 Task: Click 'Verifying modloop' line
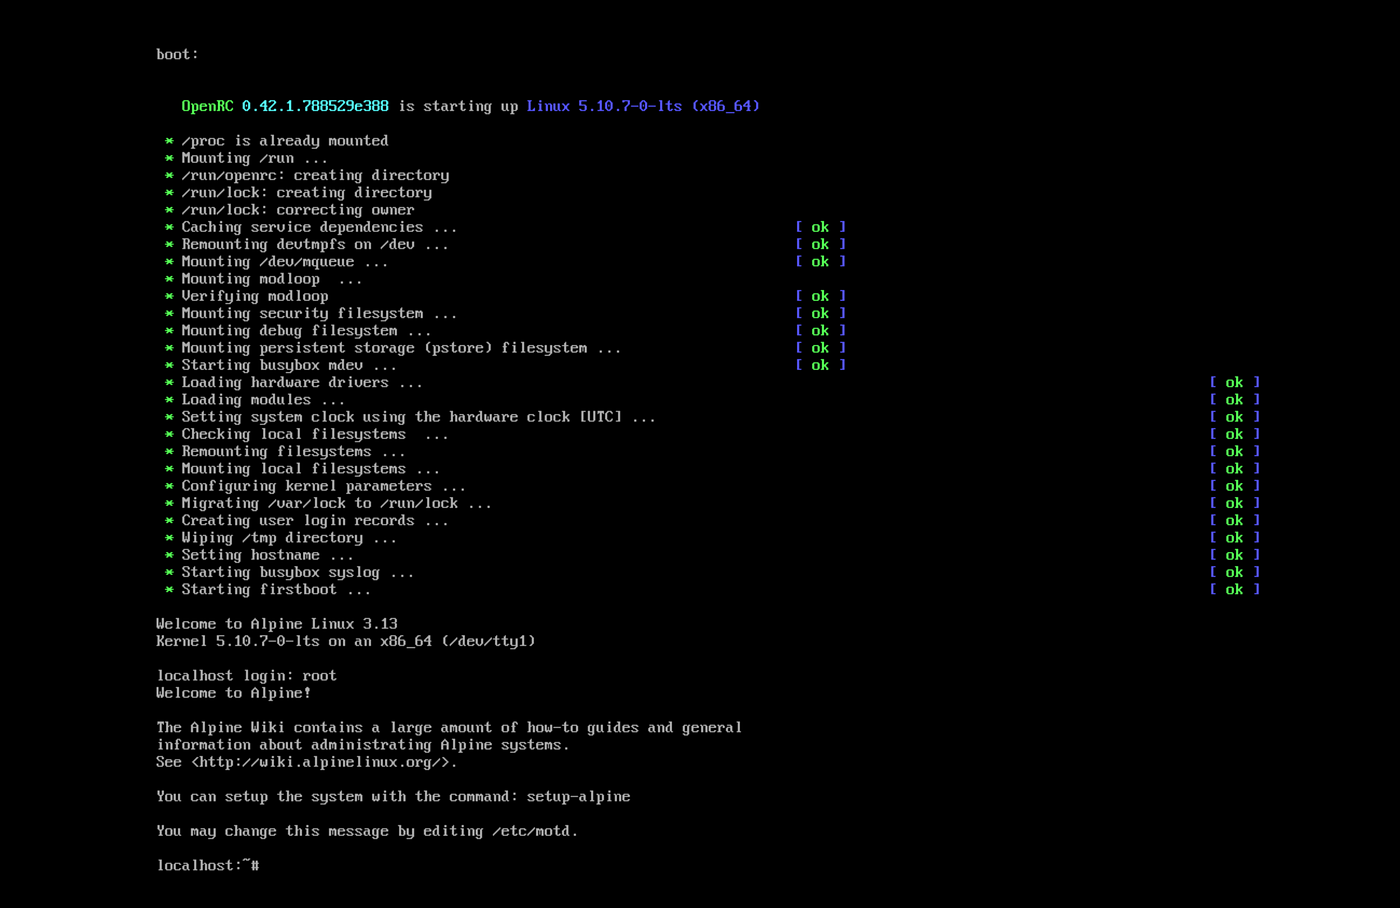coord(254,296)
